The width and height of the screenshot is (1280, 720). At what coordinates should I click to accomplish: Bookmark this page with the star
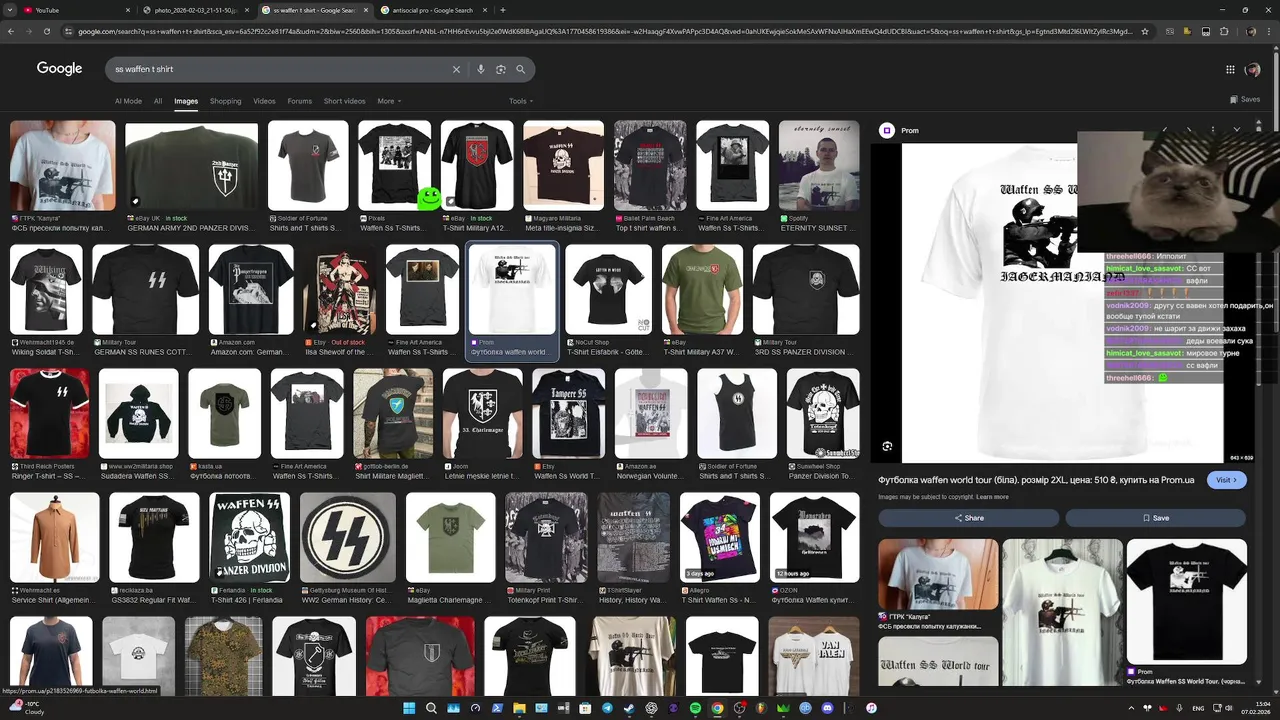1145,31
